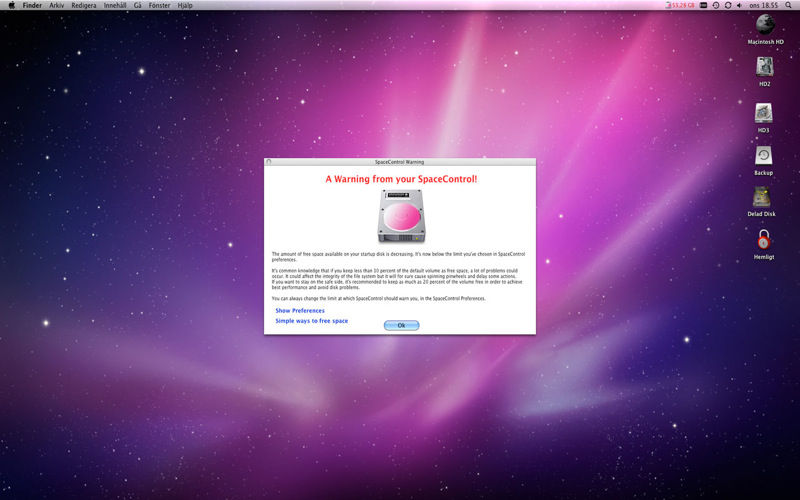Screen dimensions: 800x500
Task: Click the sync status icon in menu bar
Action: coord(728,5)
